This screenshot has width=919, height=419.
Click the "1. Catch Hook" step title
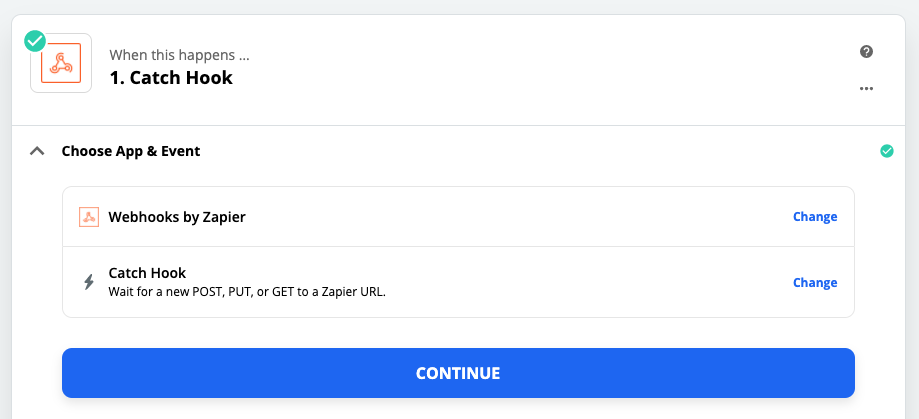(171, 77)
